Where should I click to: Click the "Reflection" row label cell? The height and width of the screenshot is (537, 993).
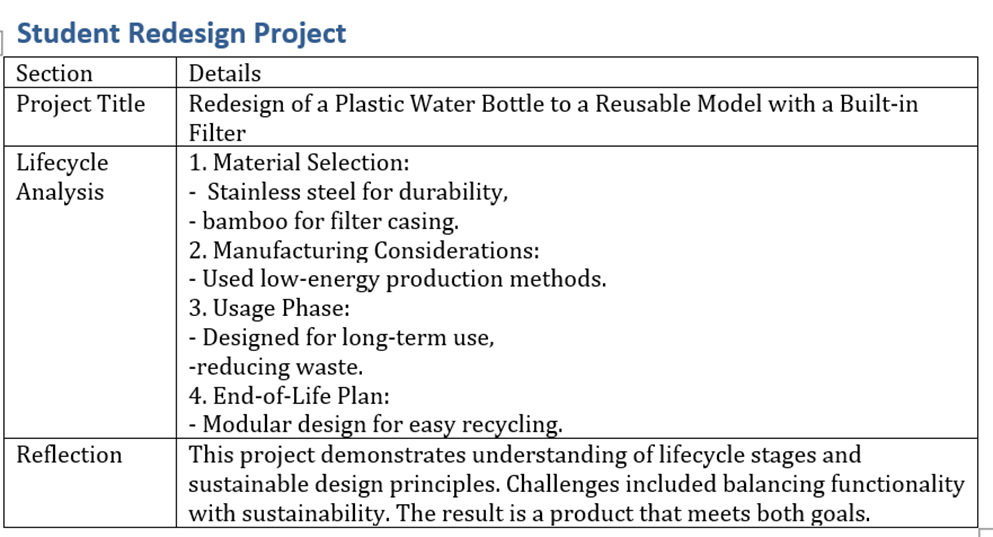69,455
